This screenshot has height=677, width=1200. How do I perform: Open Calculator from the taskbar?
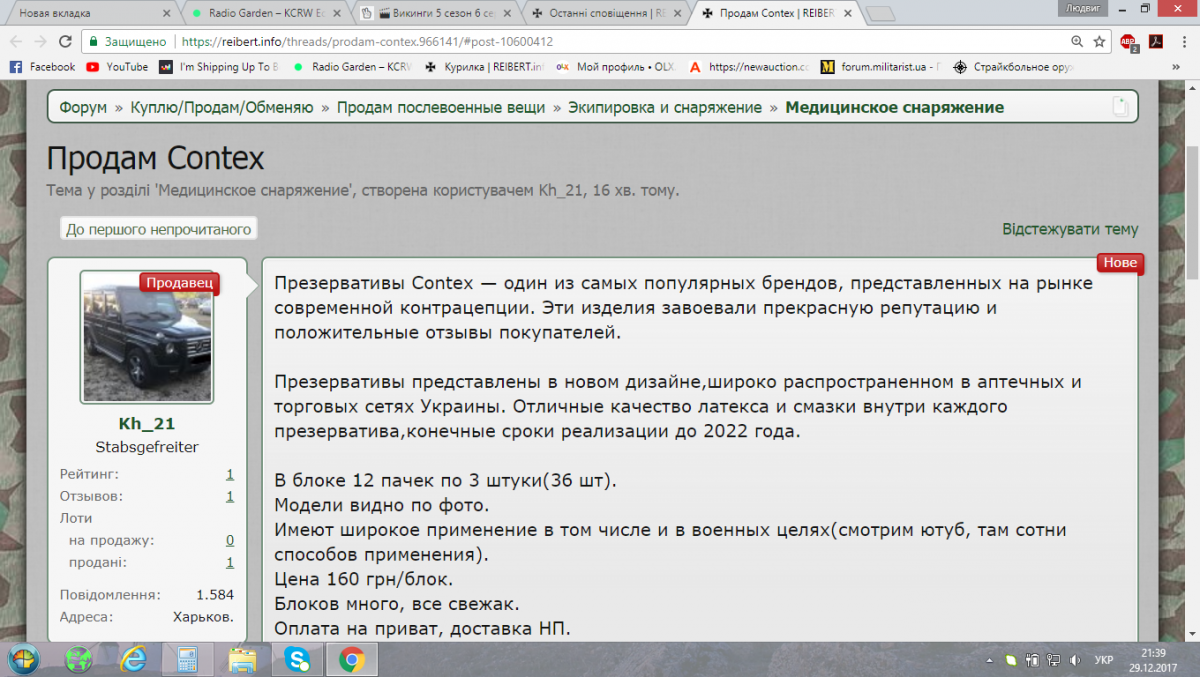click(187, 659)
